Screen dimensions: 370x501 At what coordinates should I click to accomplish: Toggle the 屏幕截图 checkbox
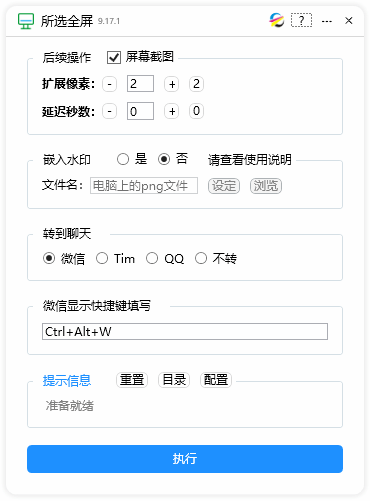click(114, 57)
